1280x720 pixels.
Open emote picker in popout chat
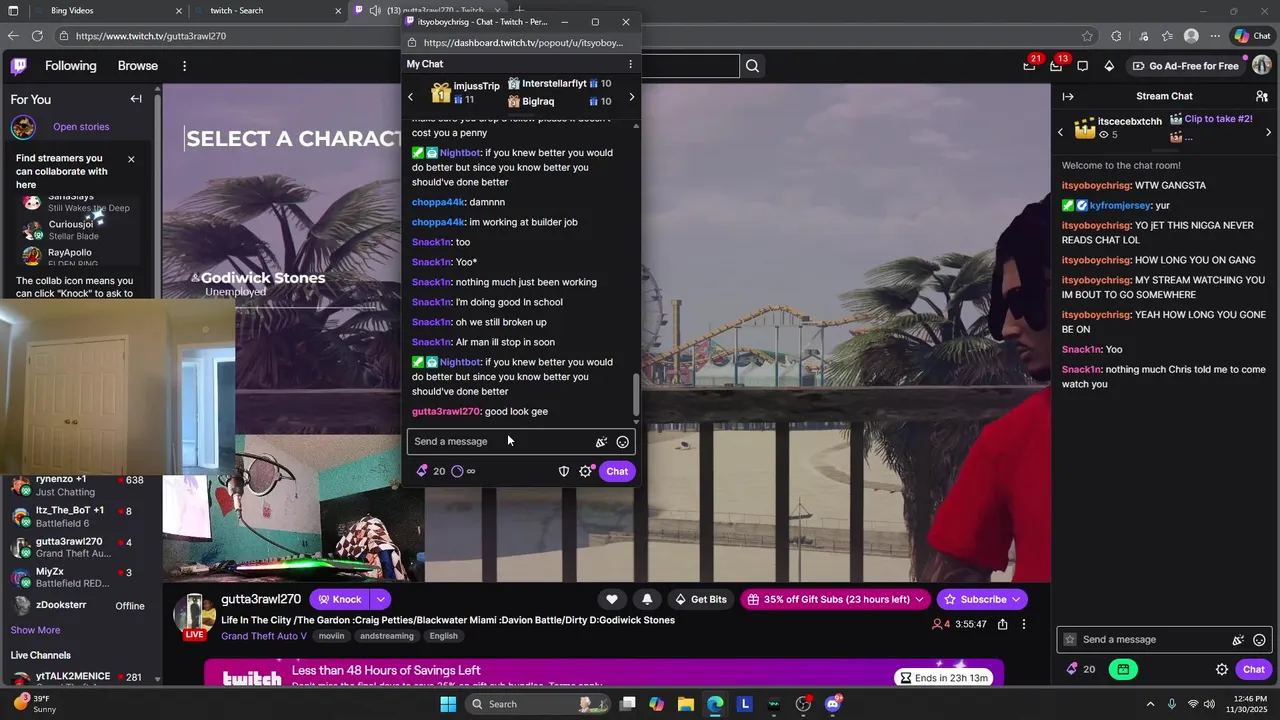pyautogui.click(x=622, y=442)
